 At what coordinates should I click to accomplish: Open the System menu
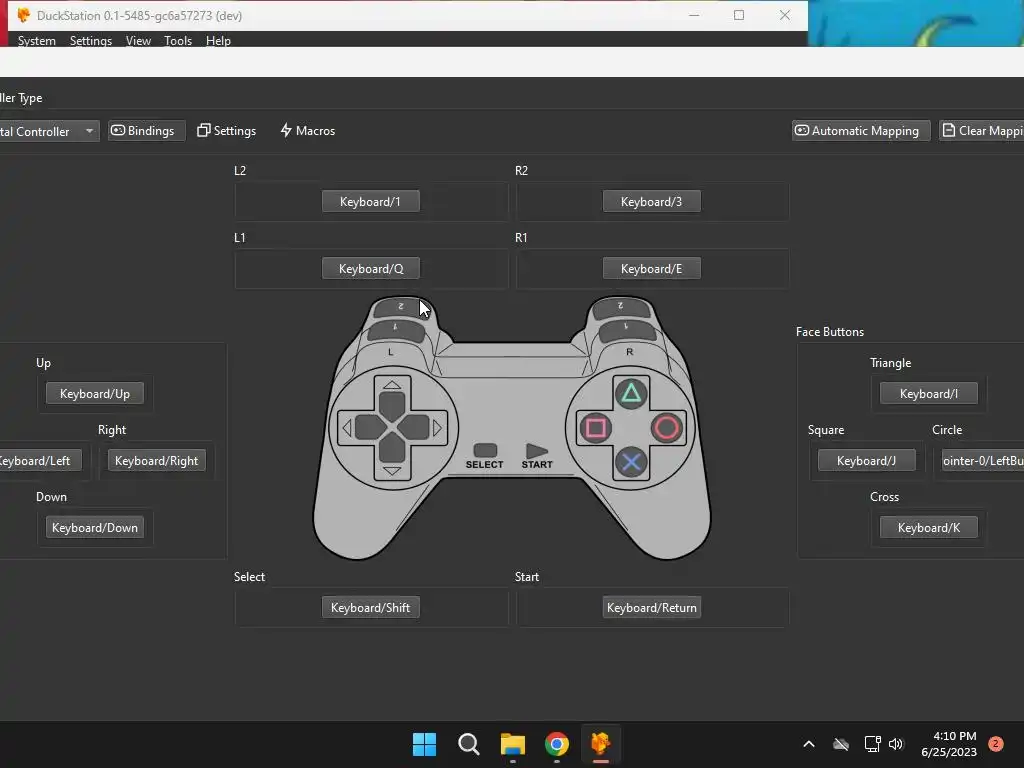pyautogui.click(x=37, y=40)
